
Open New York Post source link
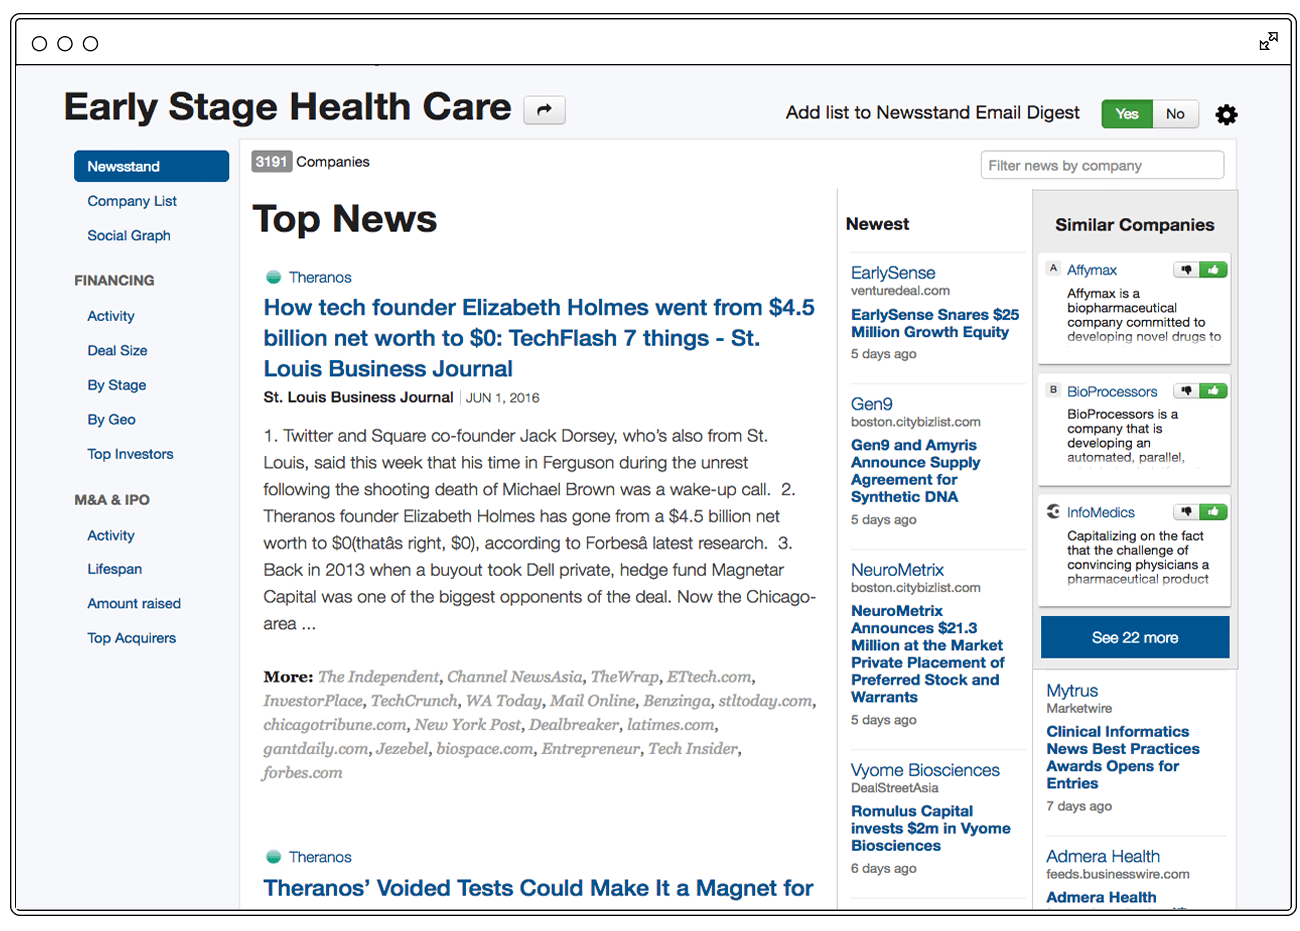[467, 725]
